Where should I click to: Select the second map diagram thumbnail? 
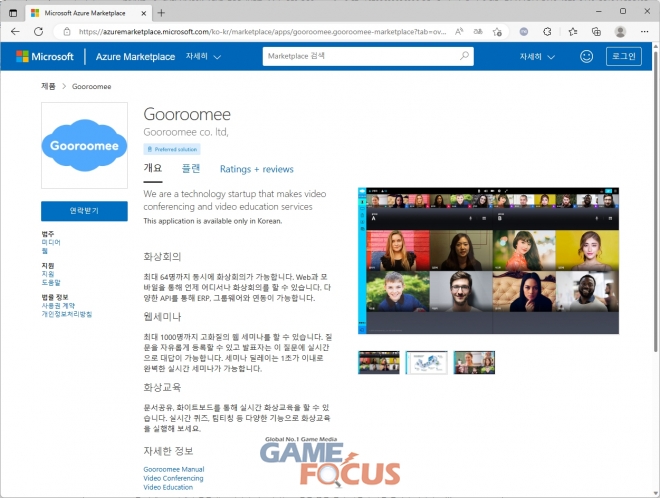(426, 362)
